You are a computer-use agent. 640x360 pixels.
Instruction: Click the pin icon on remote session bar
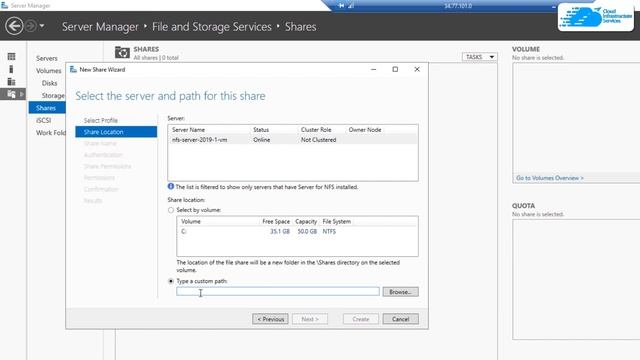tap(341, 6)
